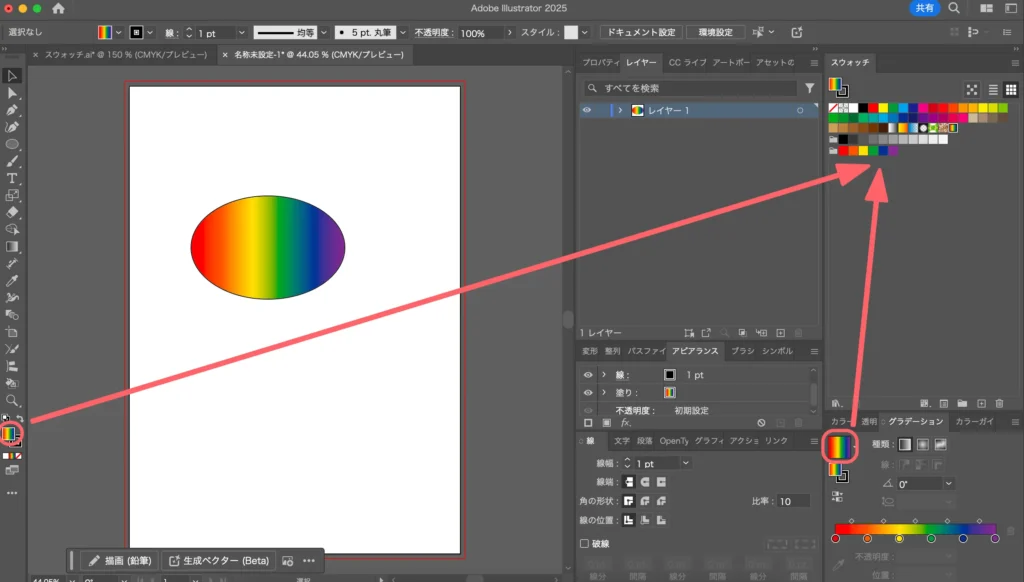Switch to the プロパティ panel tab
Viewport: 1024px width, 582px height.
600,63
